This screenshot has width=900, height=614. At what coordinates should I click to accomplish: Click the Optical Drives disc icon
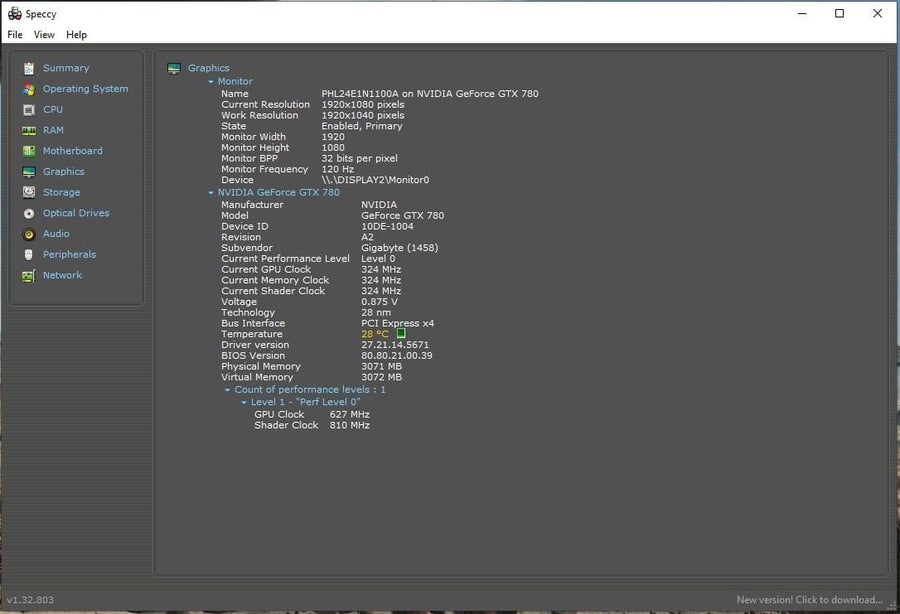pyautogui.click(x=29, y=213)
